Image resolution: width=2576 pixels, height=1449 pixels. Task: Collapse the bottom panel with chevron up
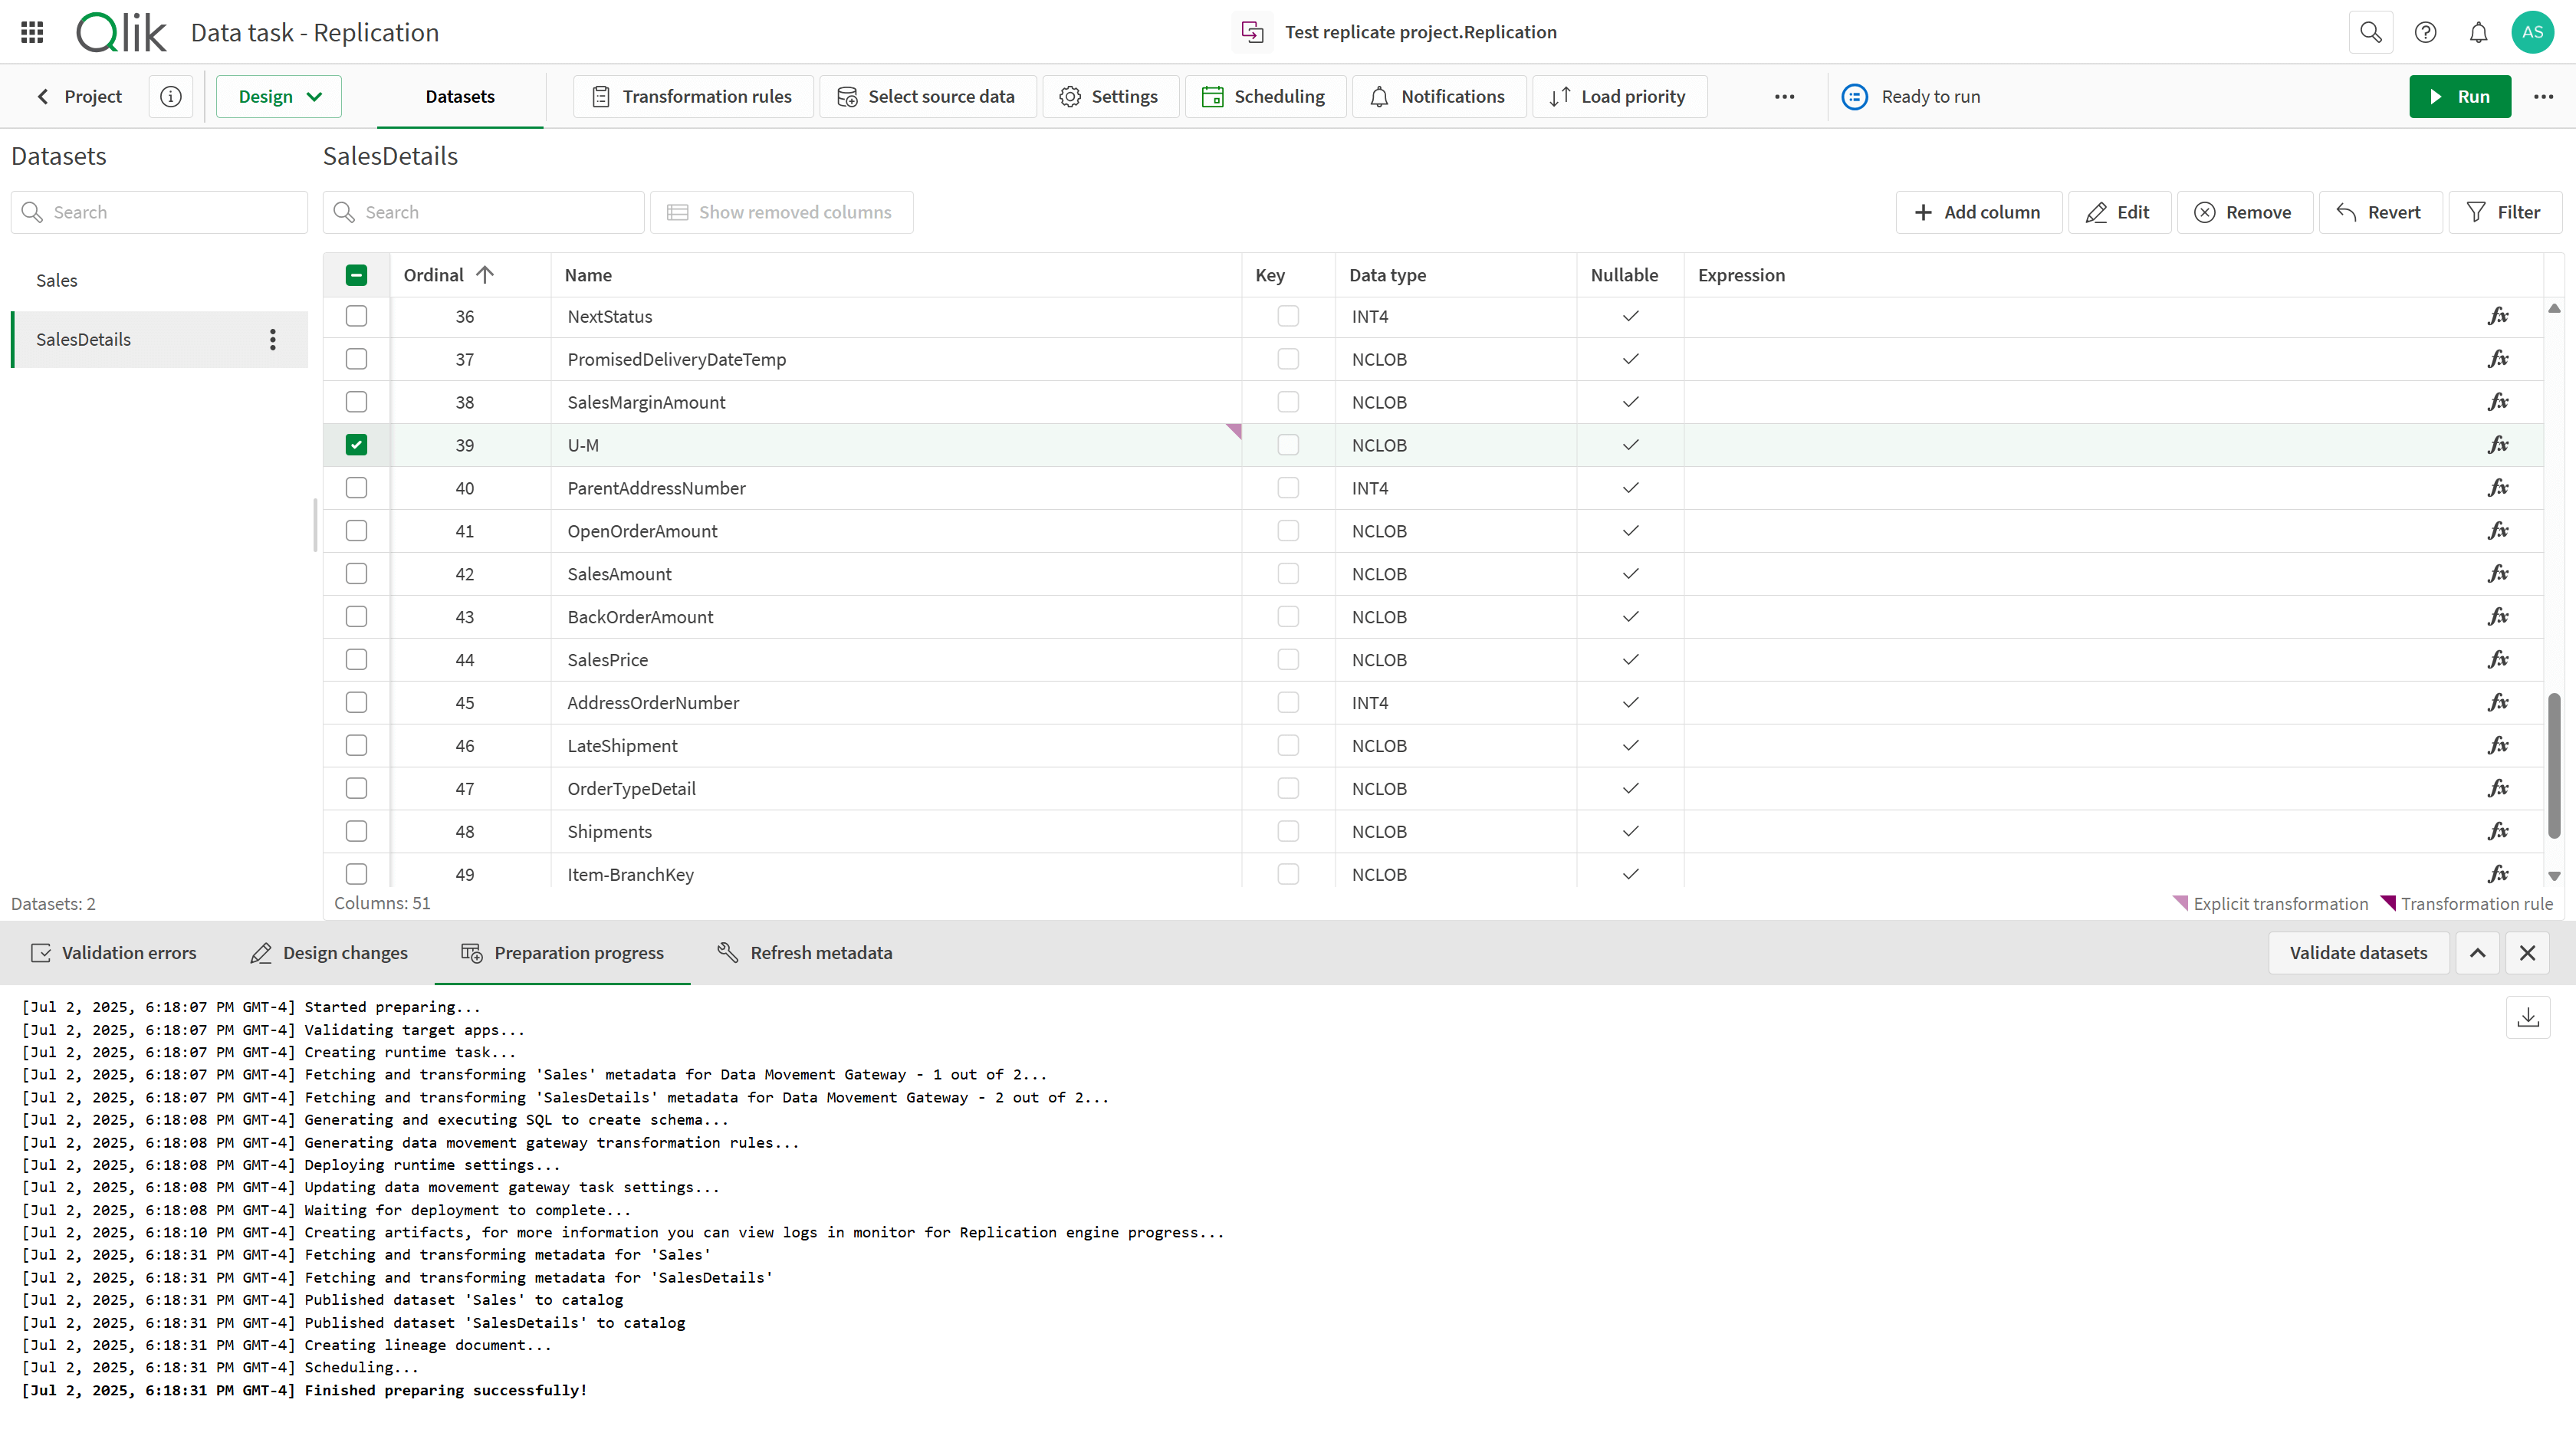(x=2477, y=953)
